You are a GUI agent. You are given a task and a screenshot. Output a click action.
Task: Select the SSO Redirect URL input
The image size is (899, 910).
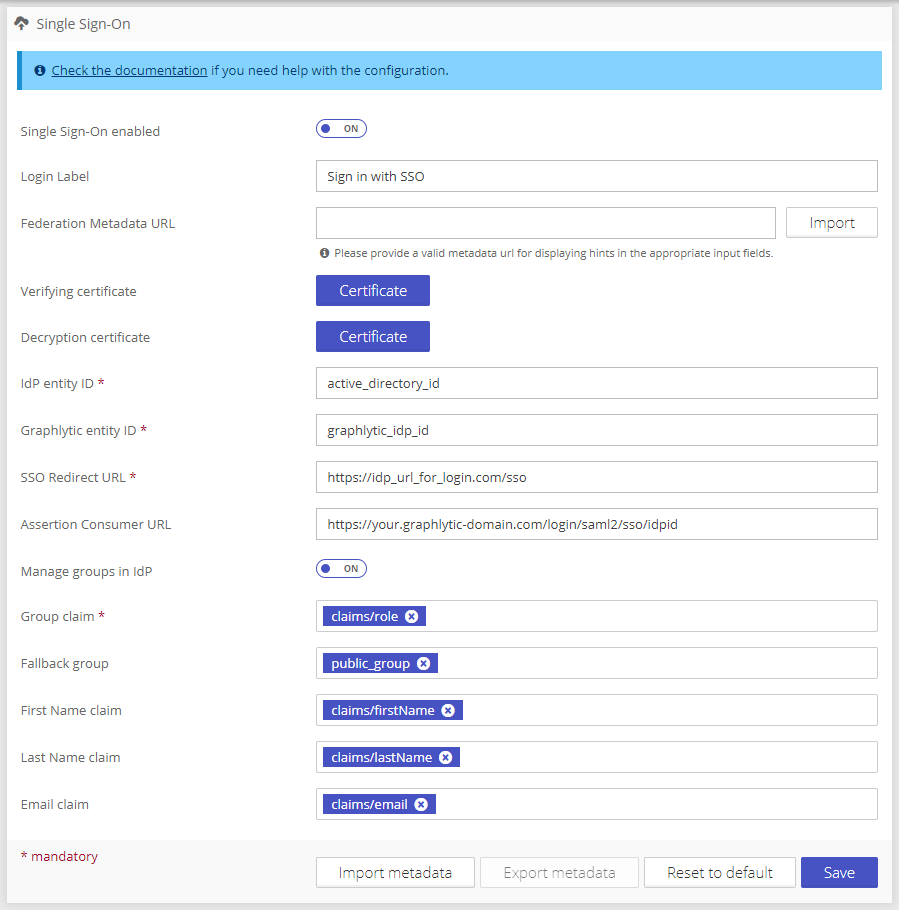pos(596,477)
